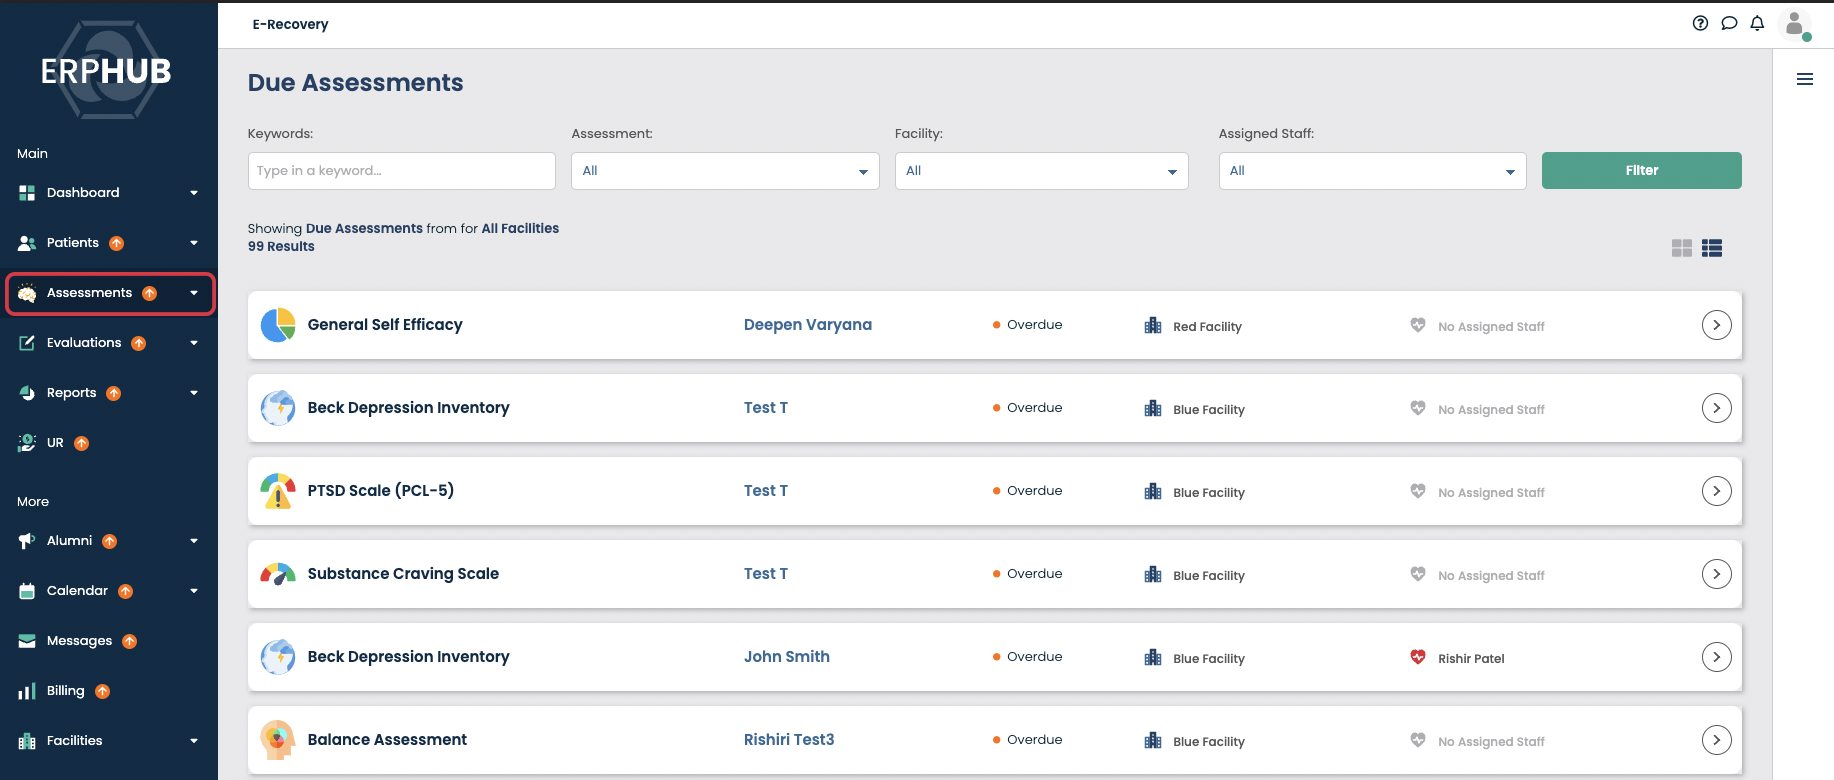The width and height of the screenshot is (1834, 780).
Task: Open General Self Efficacy row arrow
Action: click(x=1717, y=325)
